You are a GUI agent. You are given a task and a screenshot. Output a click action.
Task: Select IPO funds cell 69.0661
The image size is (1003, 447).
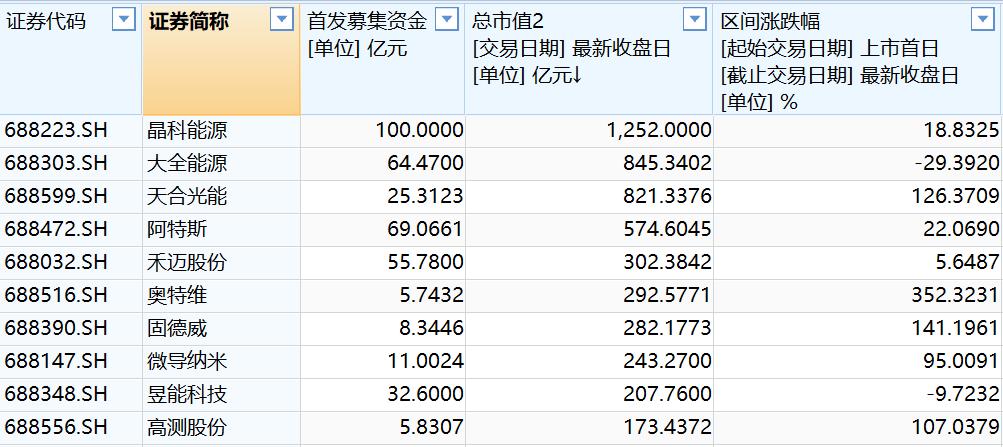tap(383, 230)
